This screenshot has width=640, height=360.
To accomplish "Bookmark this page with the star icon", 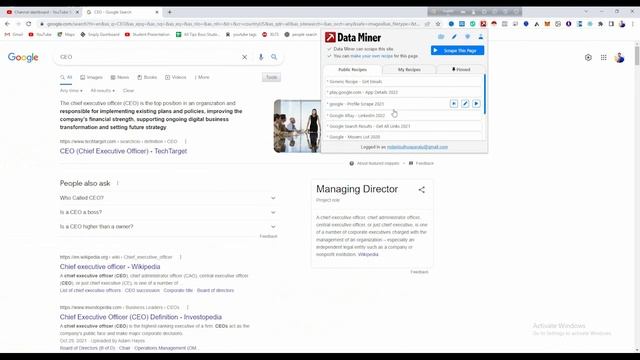I will click(438, 24).
